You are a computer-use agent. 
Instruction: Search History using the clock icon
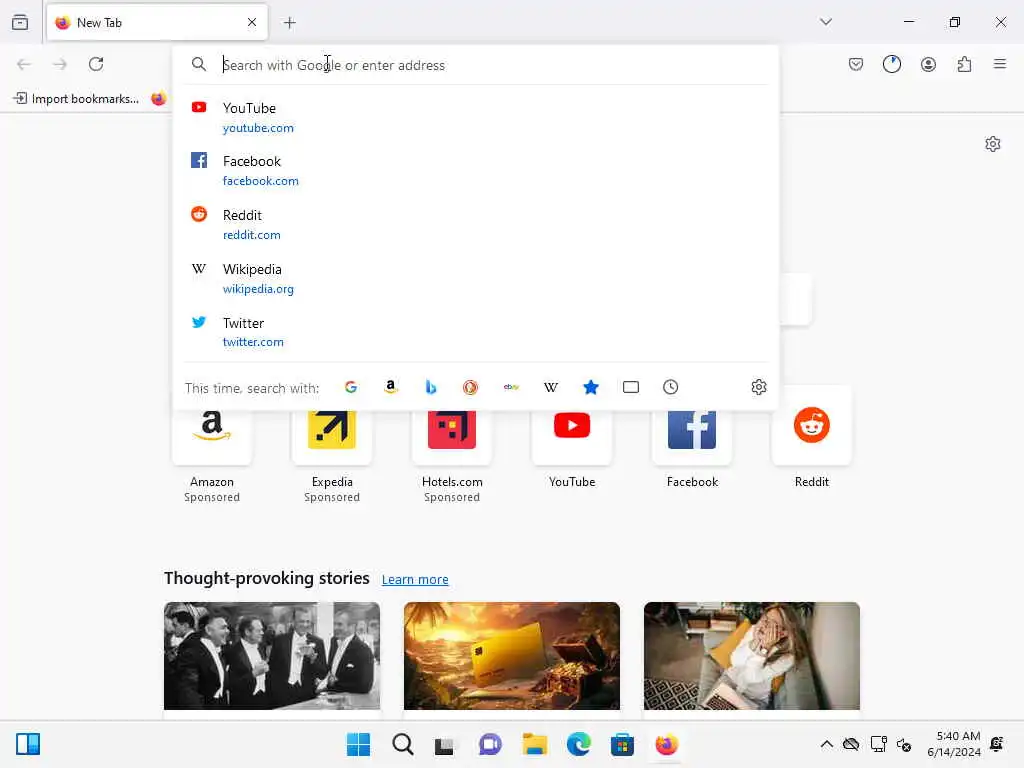(671, 387)
